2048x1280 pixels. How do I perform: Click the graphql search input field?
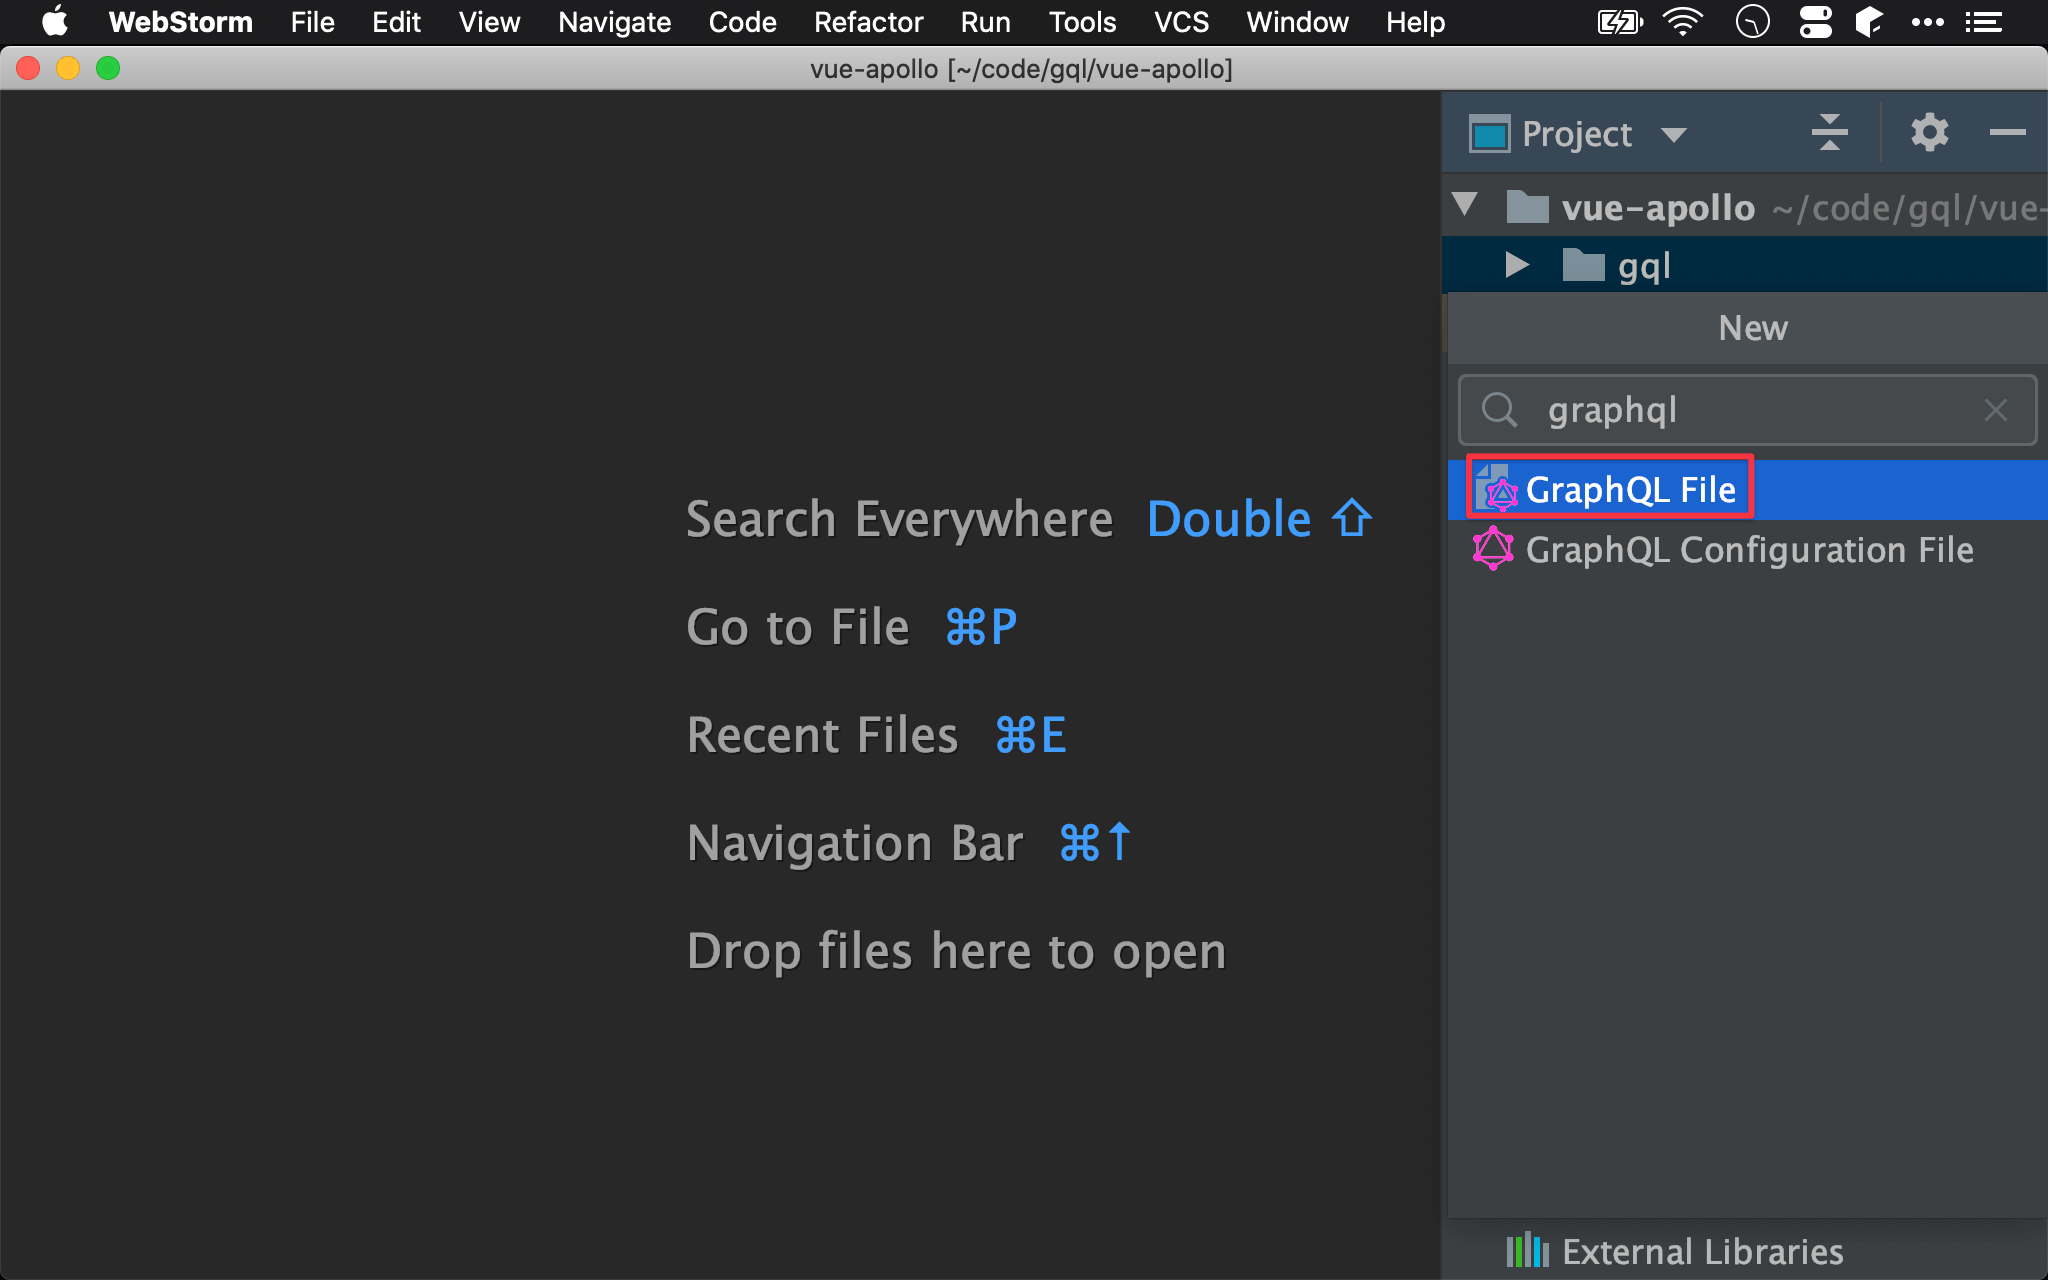tap(1750, 410)
